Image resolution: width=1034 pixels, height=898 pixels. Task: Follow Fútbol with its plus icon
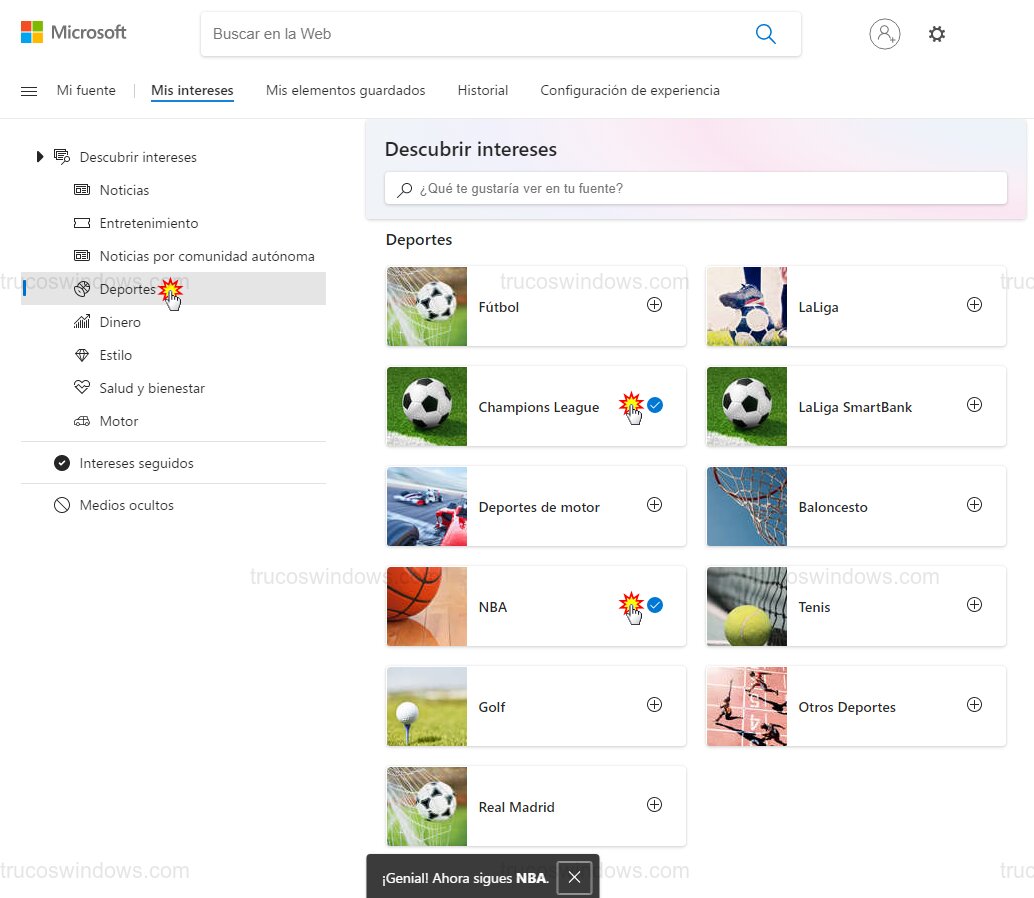click(x=654, y=305)
